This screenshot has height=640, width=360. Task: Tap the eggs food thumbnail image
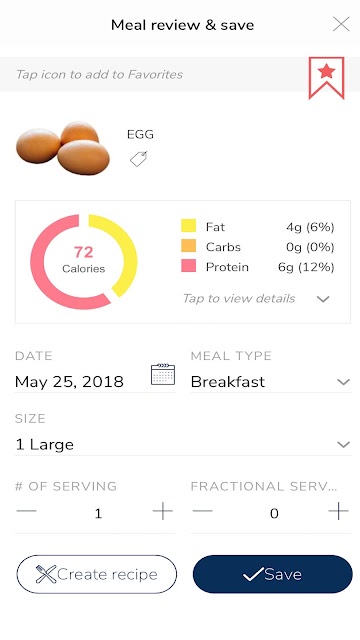click(x=63, y=148)
